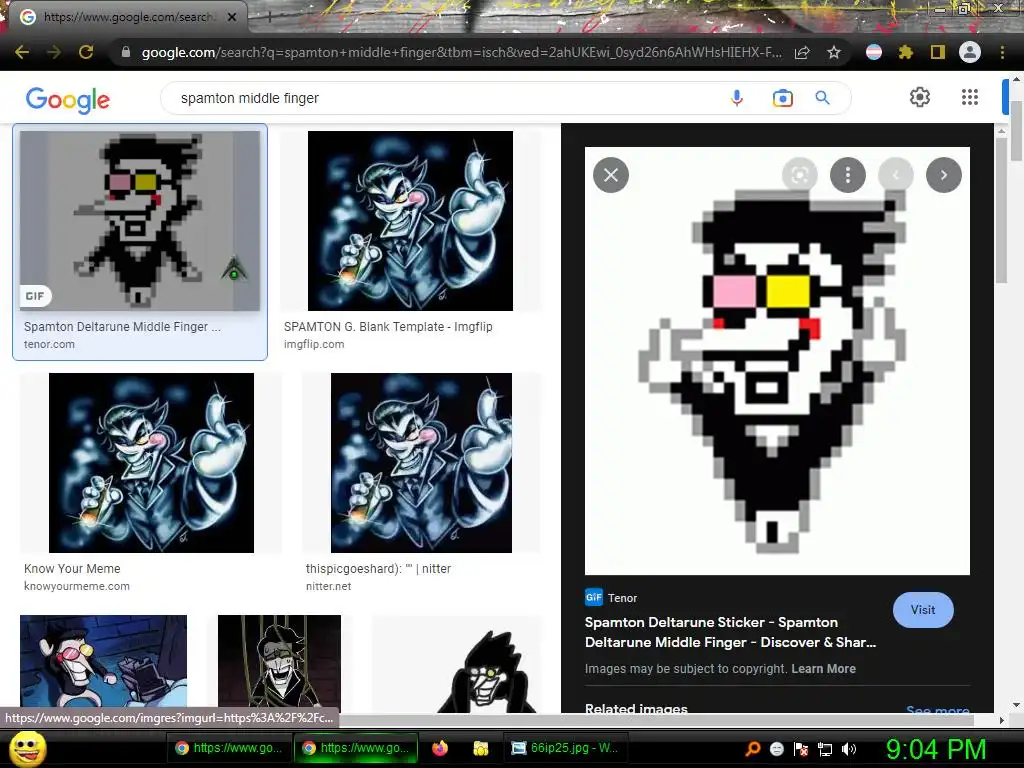Click the striped flag extension icon
The image size is (1024, 768).
pos(873,52)
